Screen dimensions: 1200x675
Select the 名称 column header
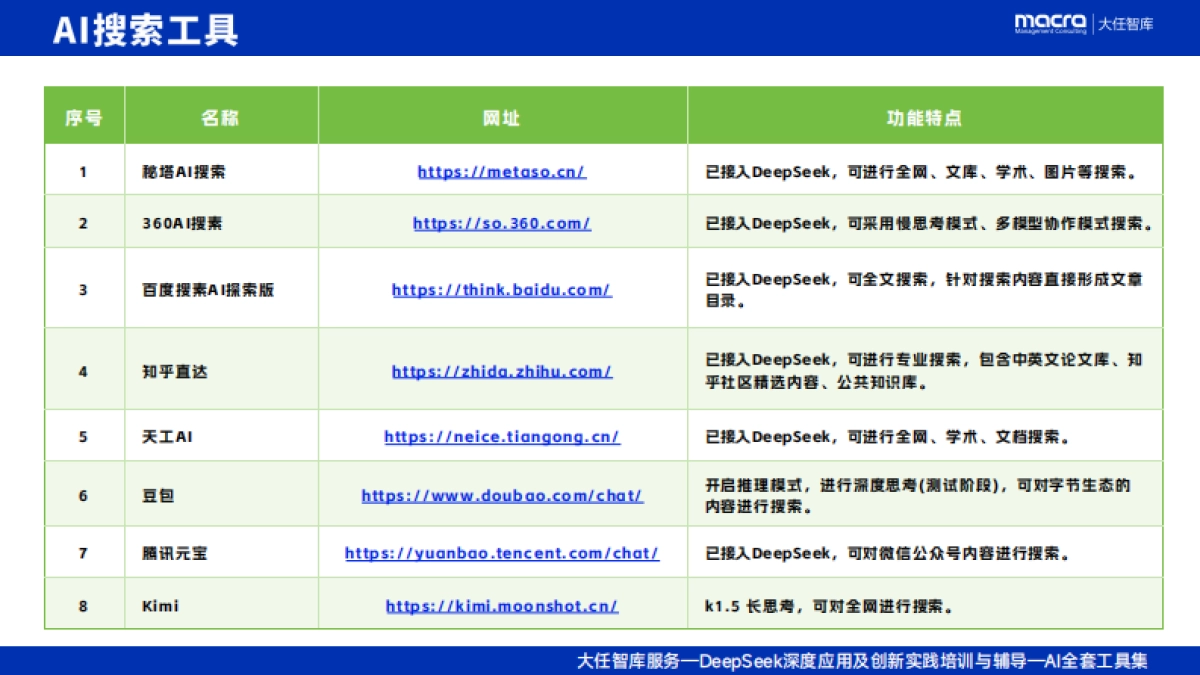tap(218, 115)
